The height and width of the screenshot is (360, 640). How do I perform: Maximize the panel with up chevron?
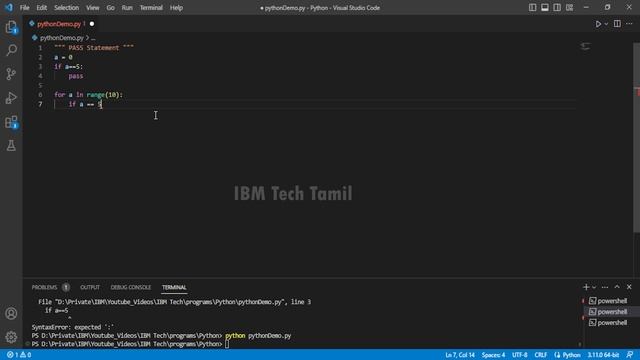[617, 287]
